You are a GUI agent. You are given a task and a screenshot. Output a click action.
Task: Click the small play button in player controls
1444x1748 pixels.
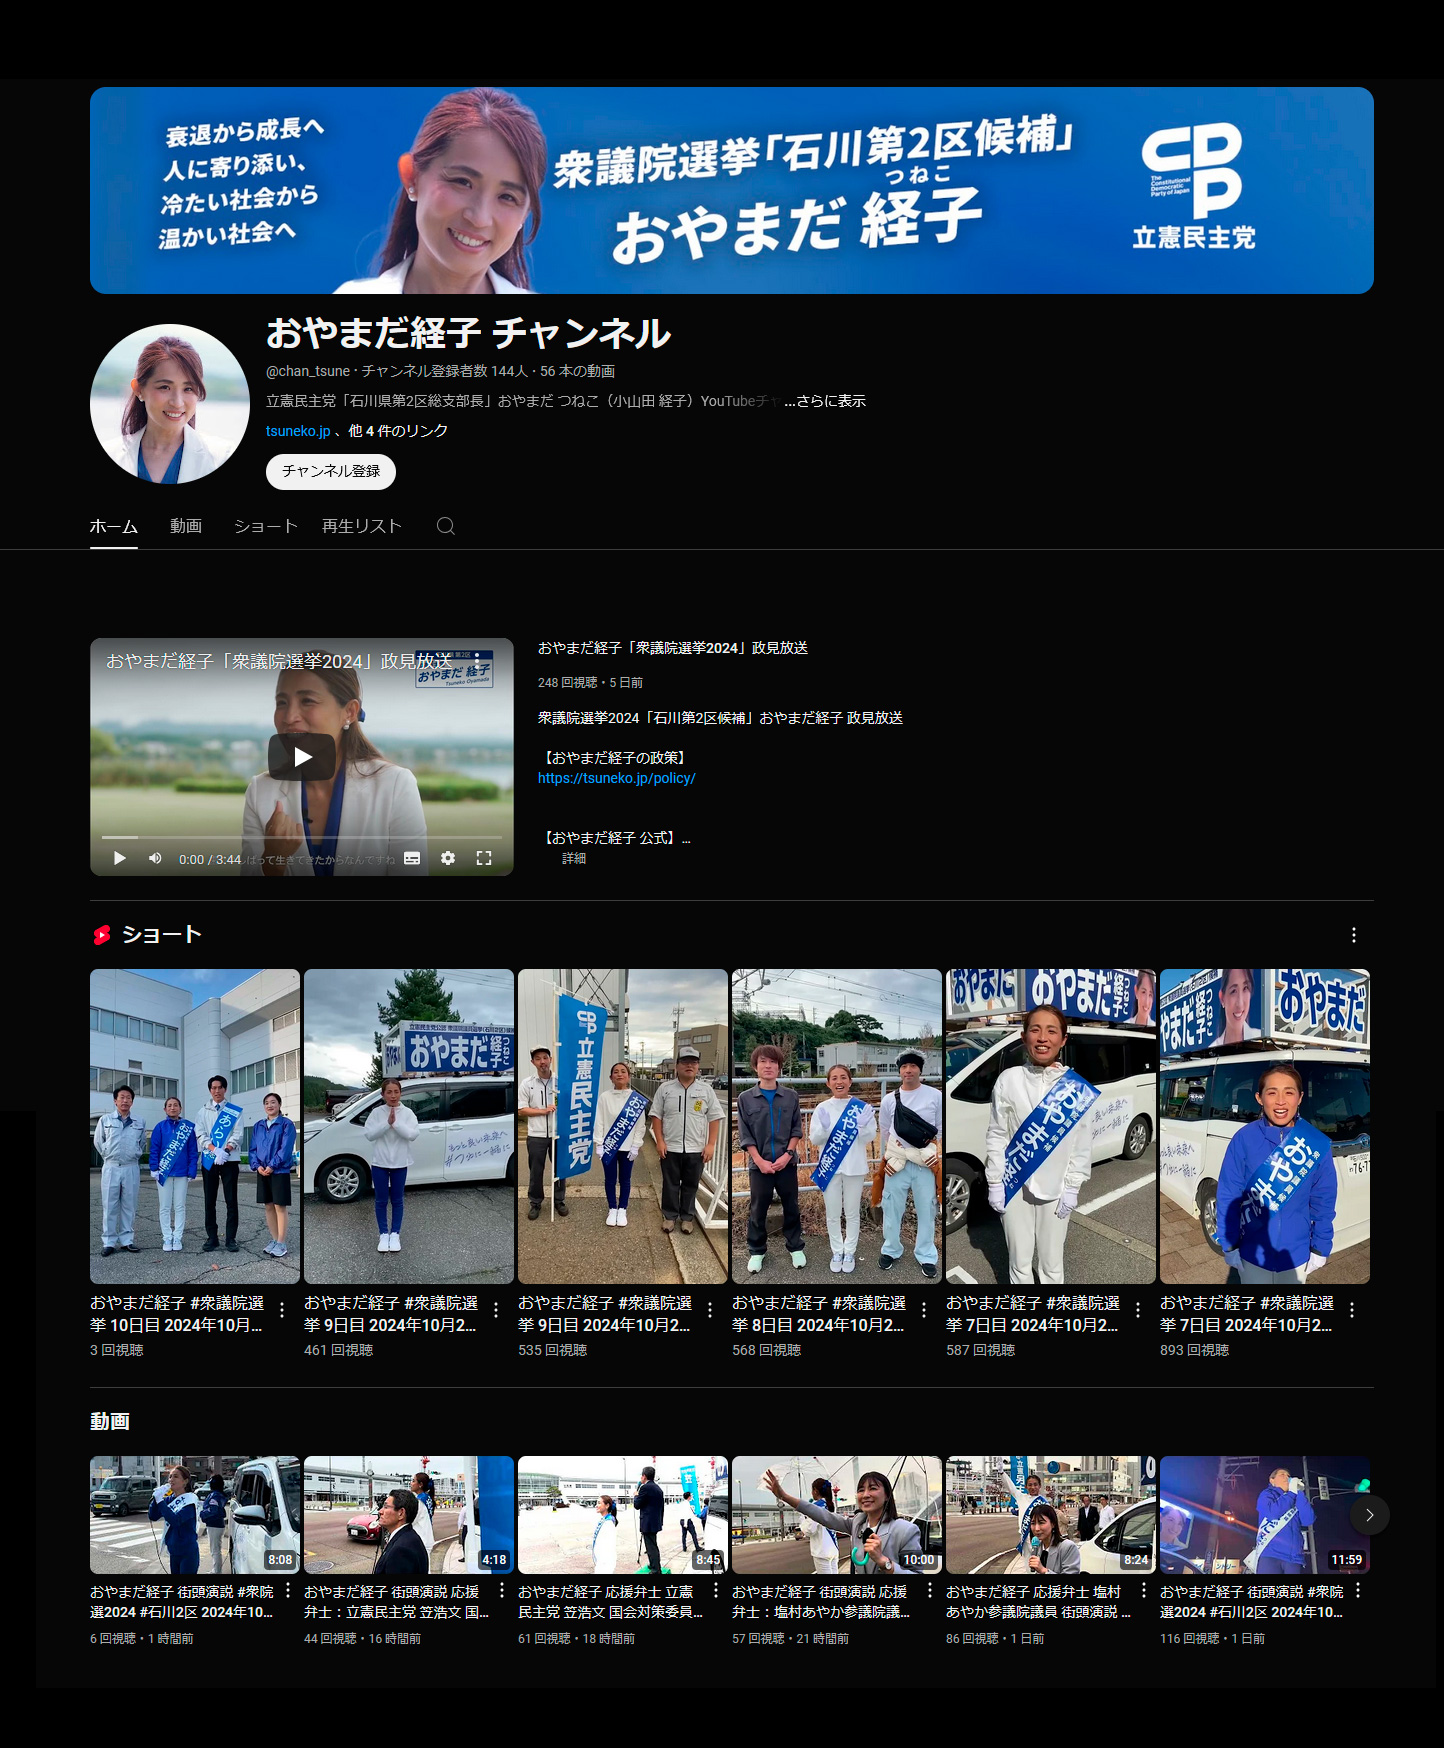[x=120, y=858]
